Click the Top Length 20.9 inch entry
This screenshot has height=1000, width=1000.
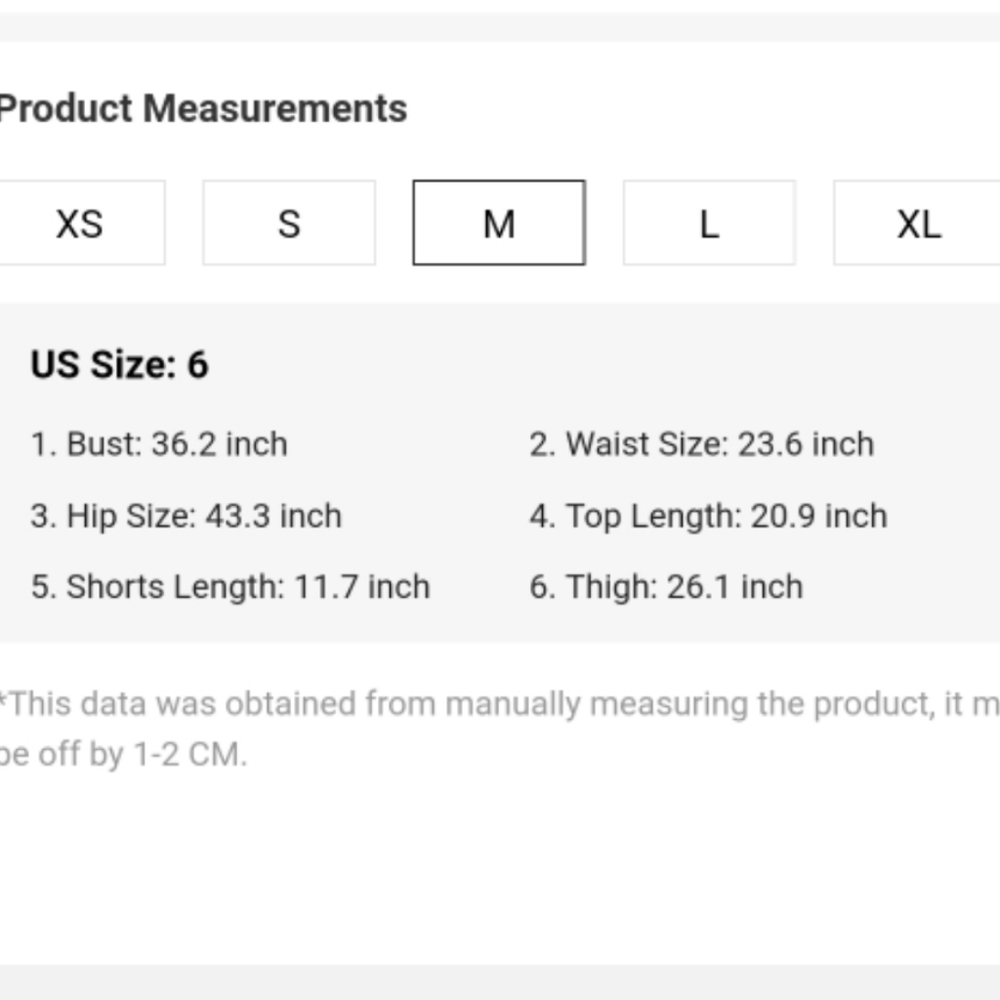coord(709,516)
